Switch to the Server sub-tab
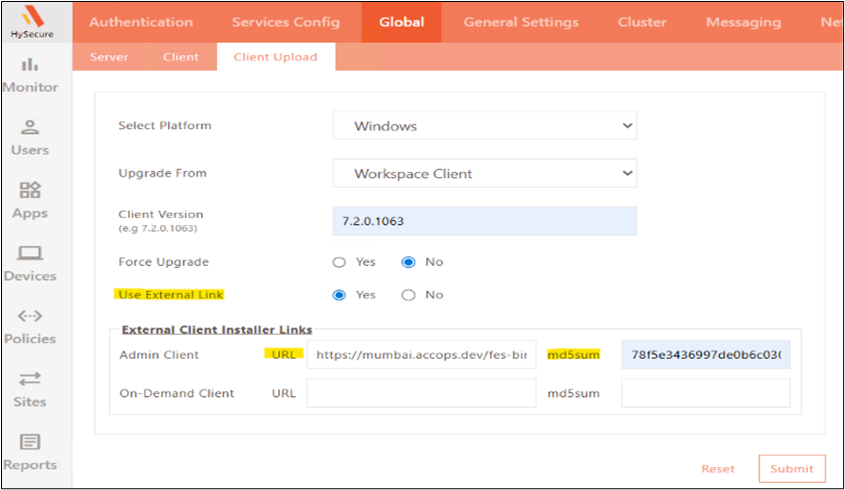Image resolution: width=845 pixels, height=490 pixels. (109, 57)
